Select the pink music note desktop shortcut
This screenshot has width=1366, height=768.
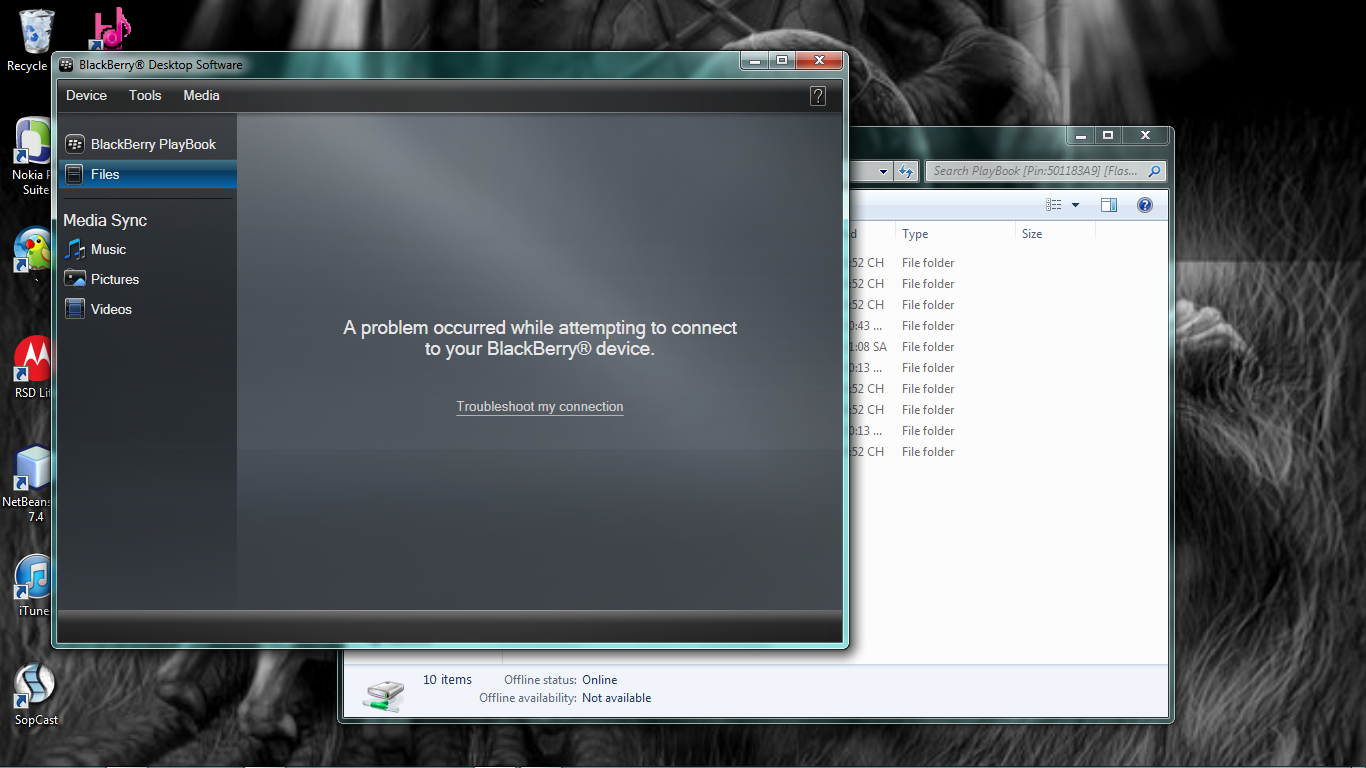[x=109, y=28]
